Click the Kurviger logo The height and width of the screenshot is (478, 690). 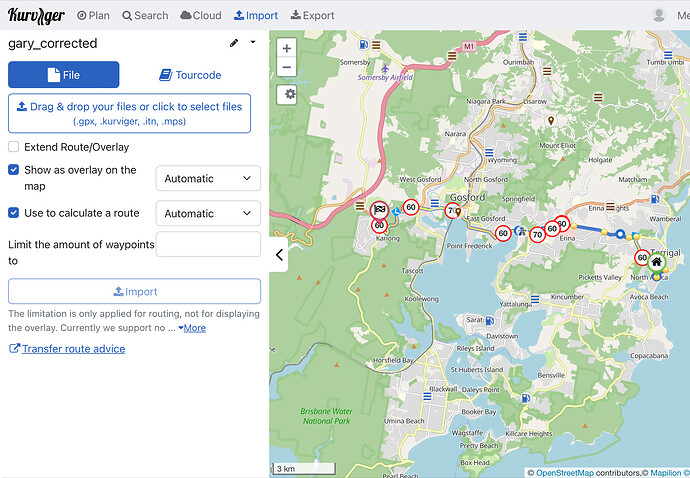(x=36, y=15)
